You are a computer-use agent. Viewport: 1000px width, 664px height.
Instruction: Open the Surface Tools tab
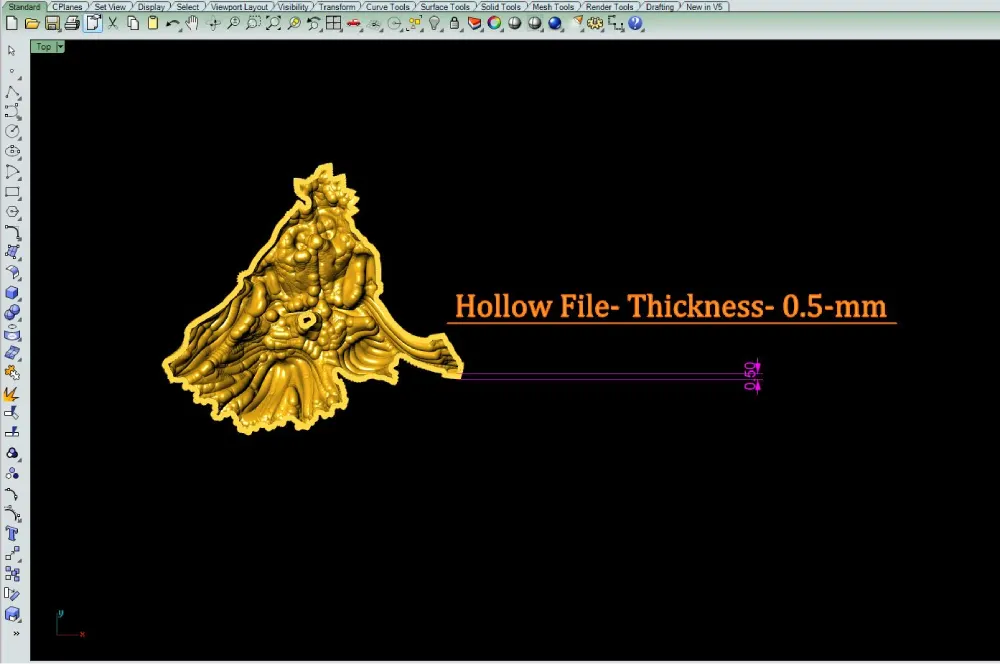[445, 6]
